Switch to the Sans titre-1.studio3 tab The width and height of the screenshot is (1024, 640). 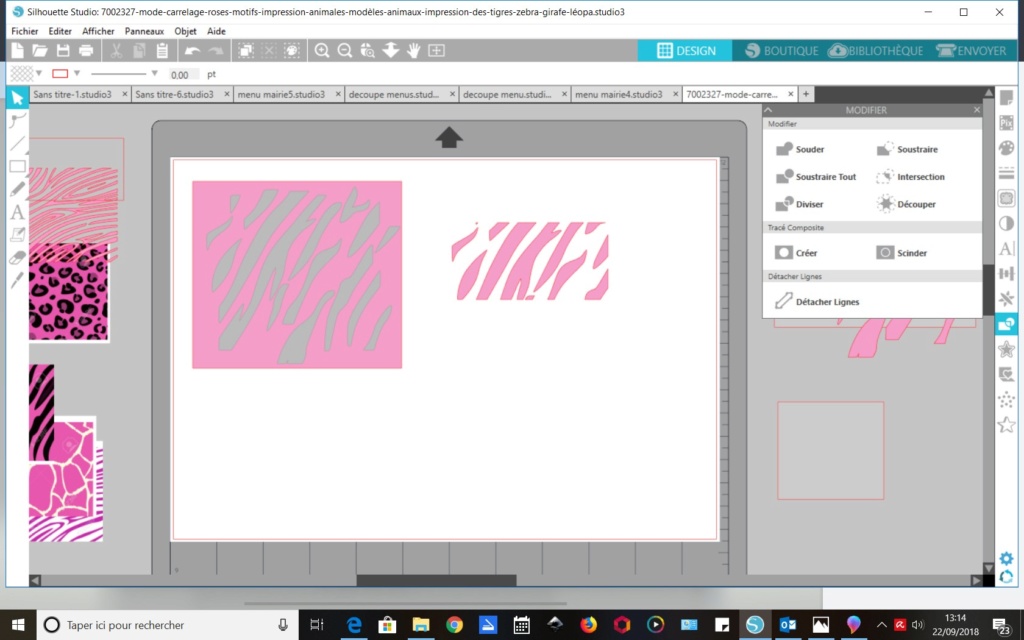pyautogui.click(x=72, y=94)
